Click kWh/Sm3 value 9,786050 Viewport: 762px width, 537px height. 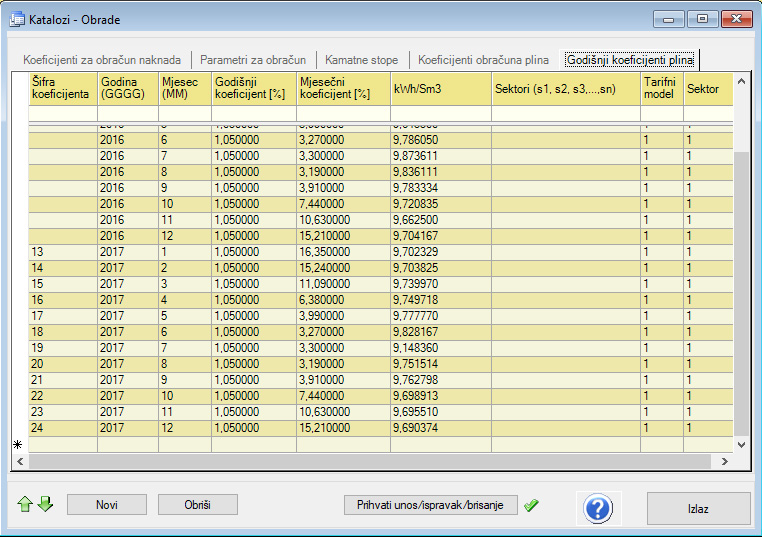pyautogui.click(x=441, y=140)
